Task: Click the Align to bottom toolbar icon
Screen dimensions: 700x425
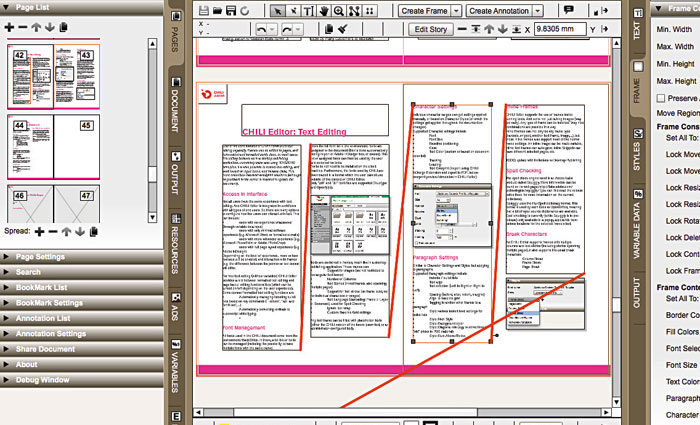Action: (516, 29)
